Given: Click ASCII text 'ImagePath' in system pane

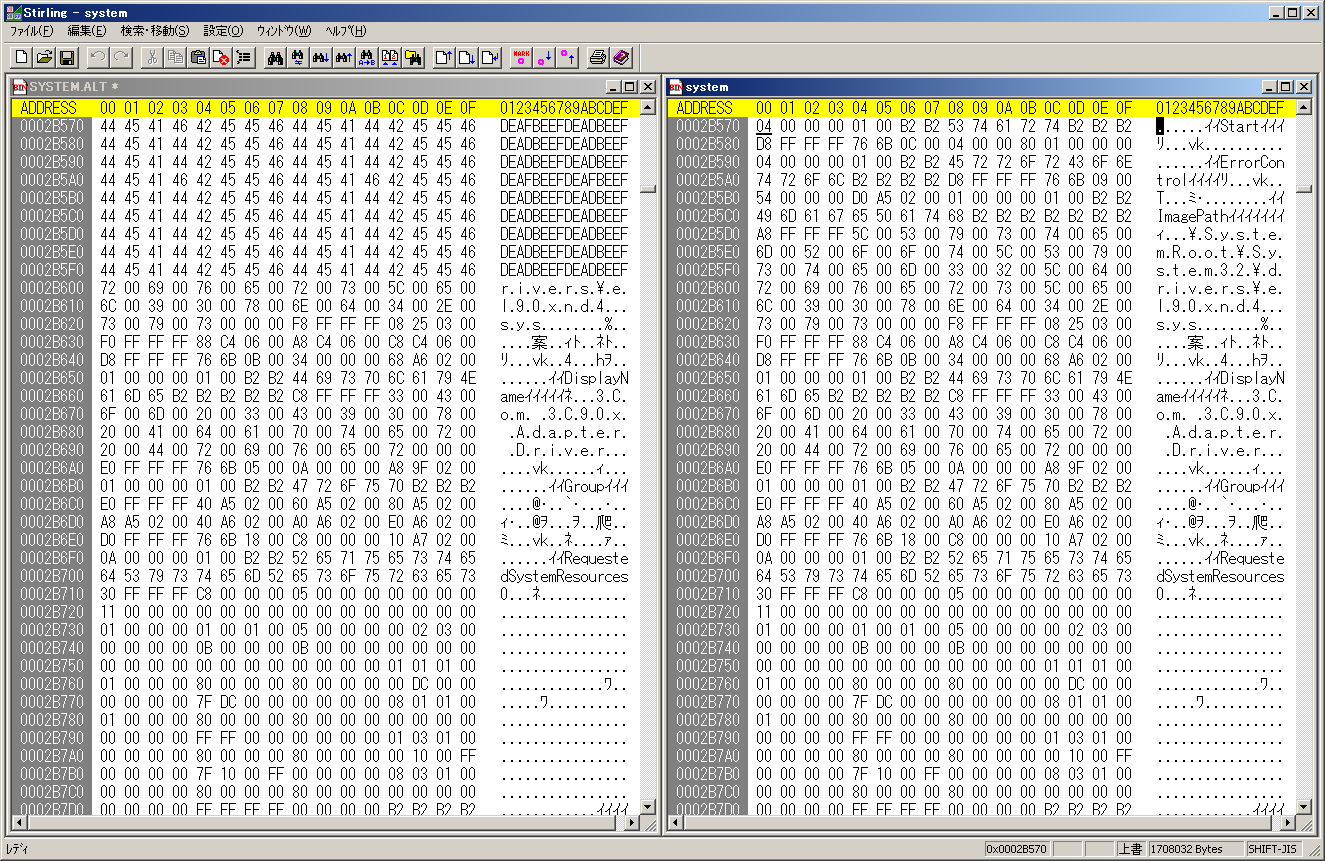Looking at the screenshot, I should pos(1190,216).
